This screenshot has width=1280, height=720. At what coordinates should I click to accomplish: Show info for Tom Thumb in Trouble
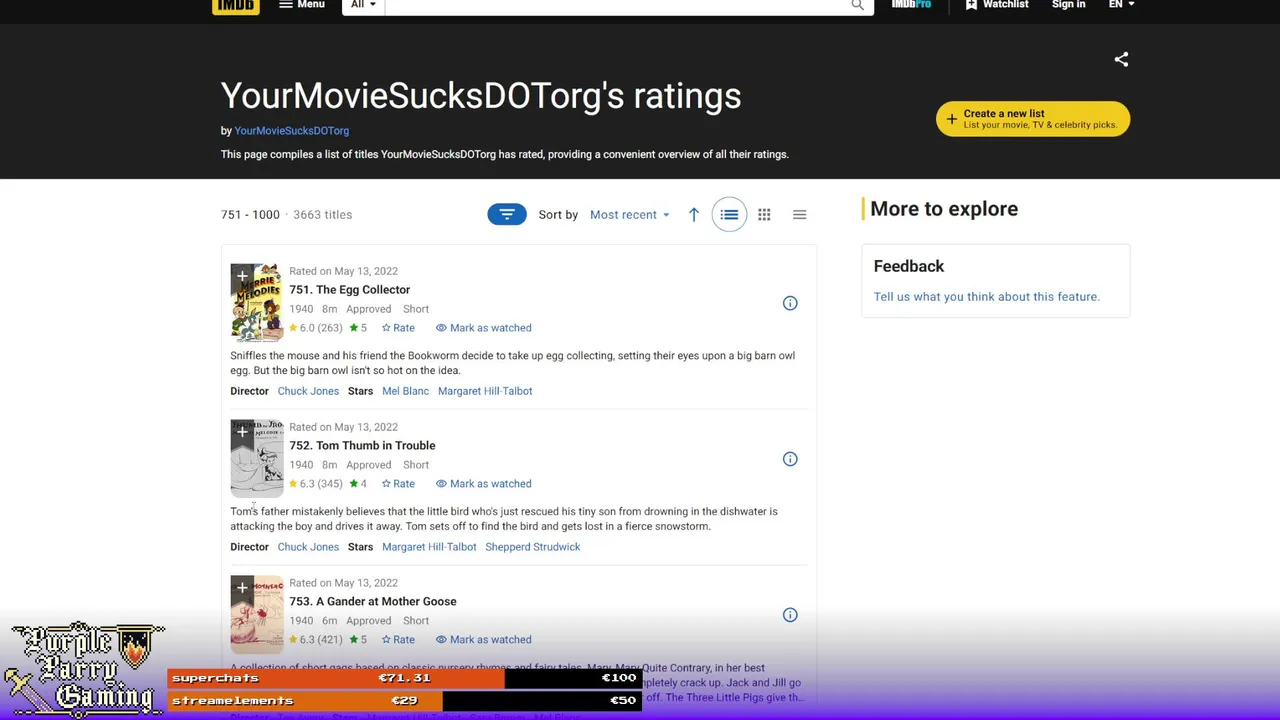click(x=790, y=459)
